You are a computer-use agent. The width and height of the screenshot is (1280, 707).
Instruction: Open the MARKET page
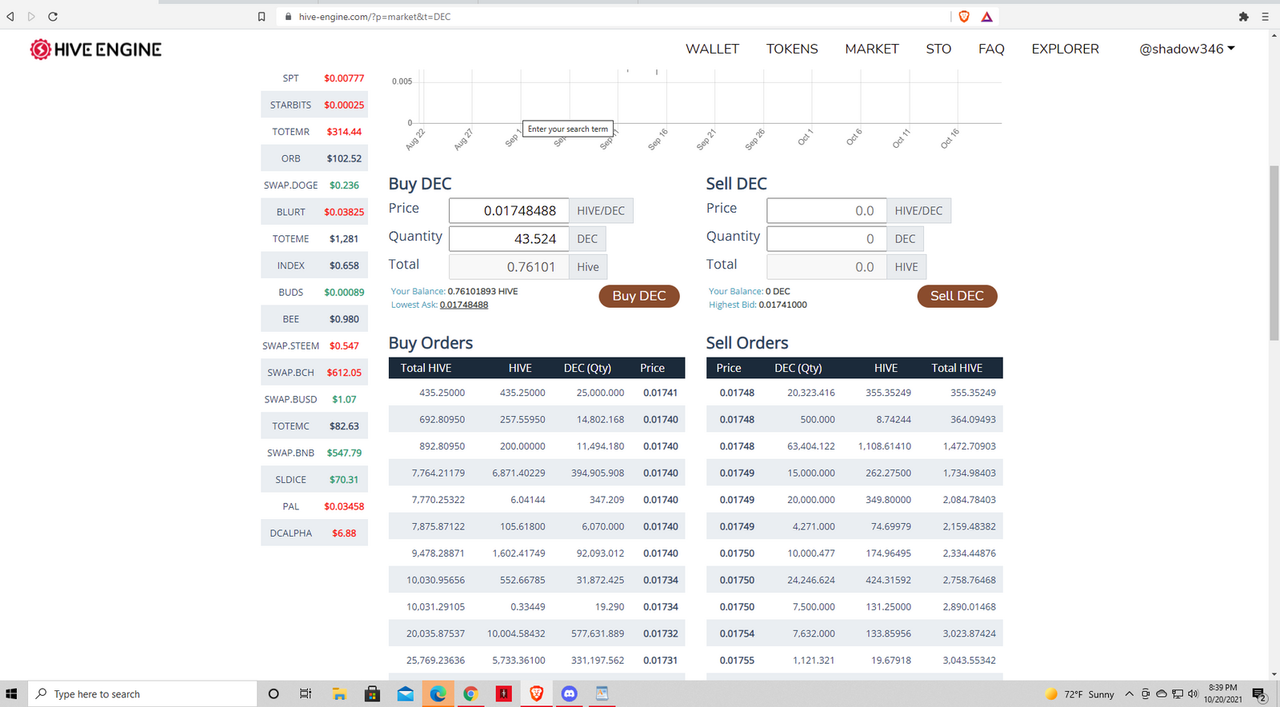coord(871,48)
